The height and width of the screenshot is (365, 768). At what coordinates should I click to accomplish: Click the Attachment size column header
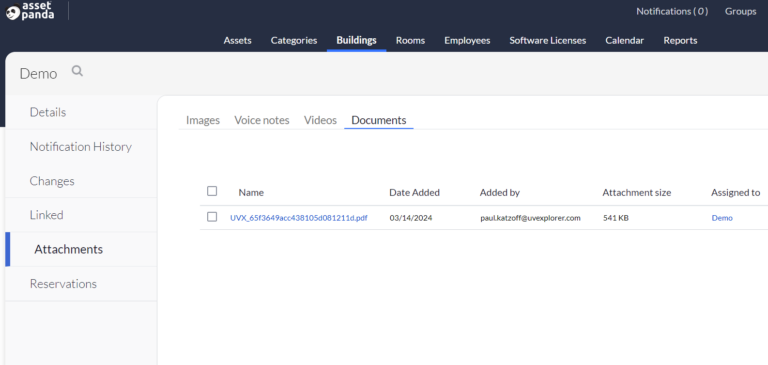coord(637,193)
